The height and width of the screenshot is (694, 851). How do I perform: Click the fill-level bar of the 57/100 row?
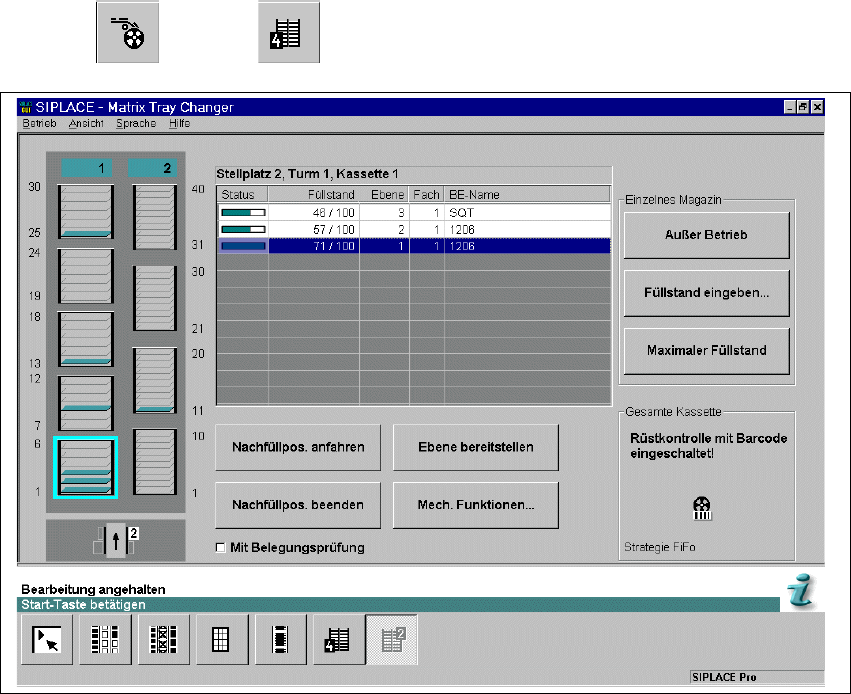[x=243, y=229]
